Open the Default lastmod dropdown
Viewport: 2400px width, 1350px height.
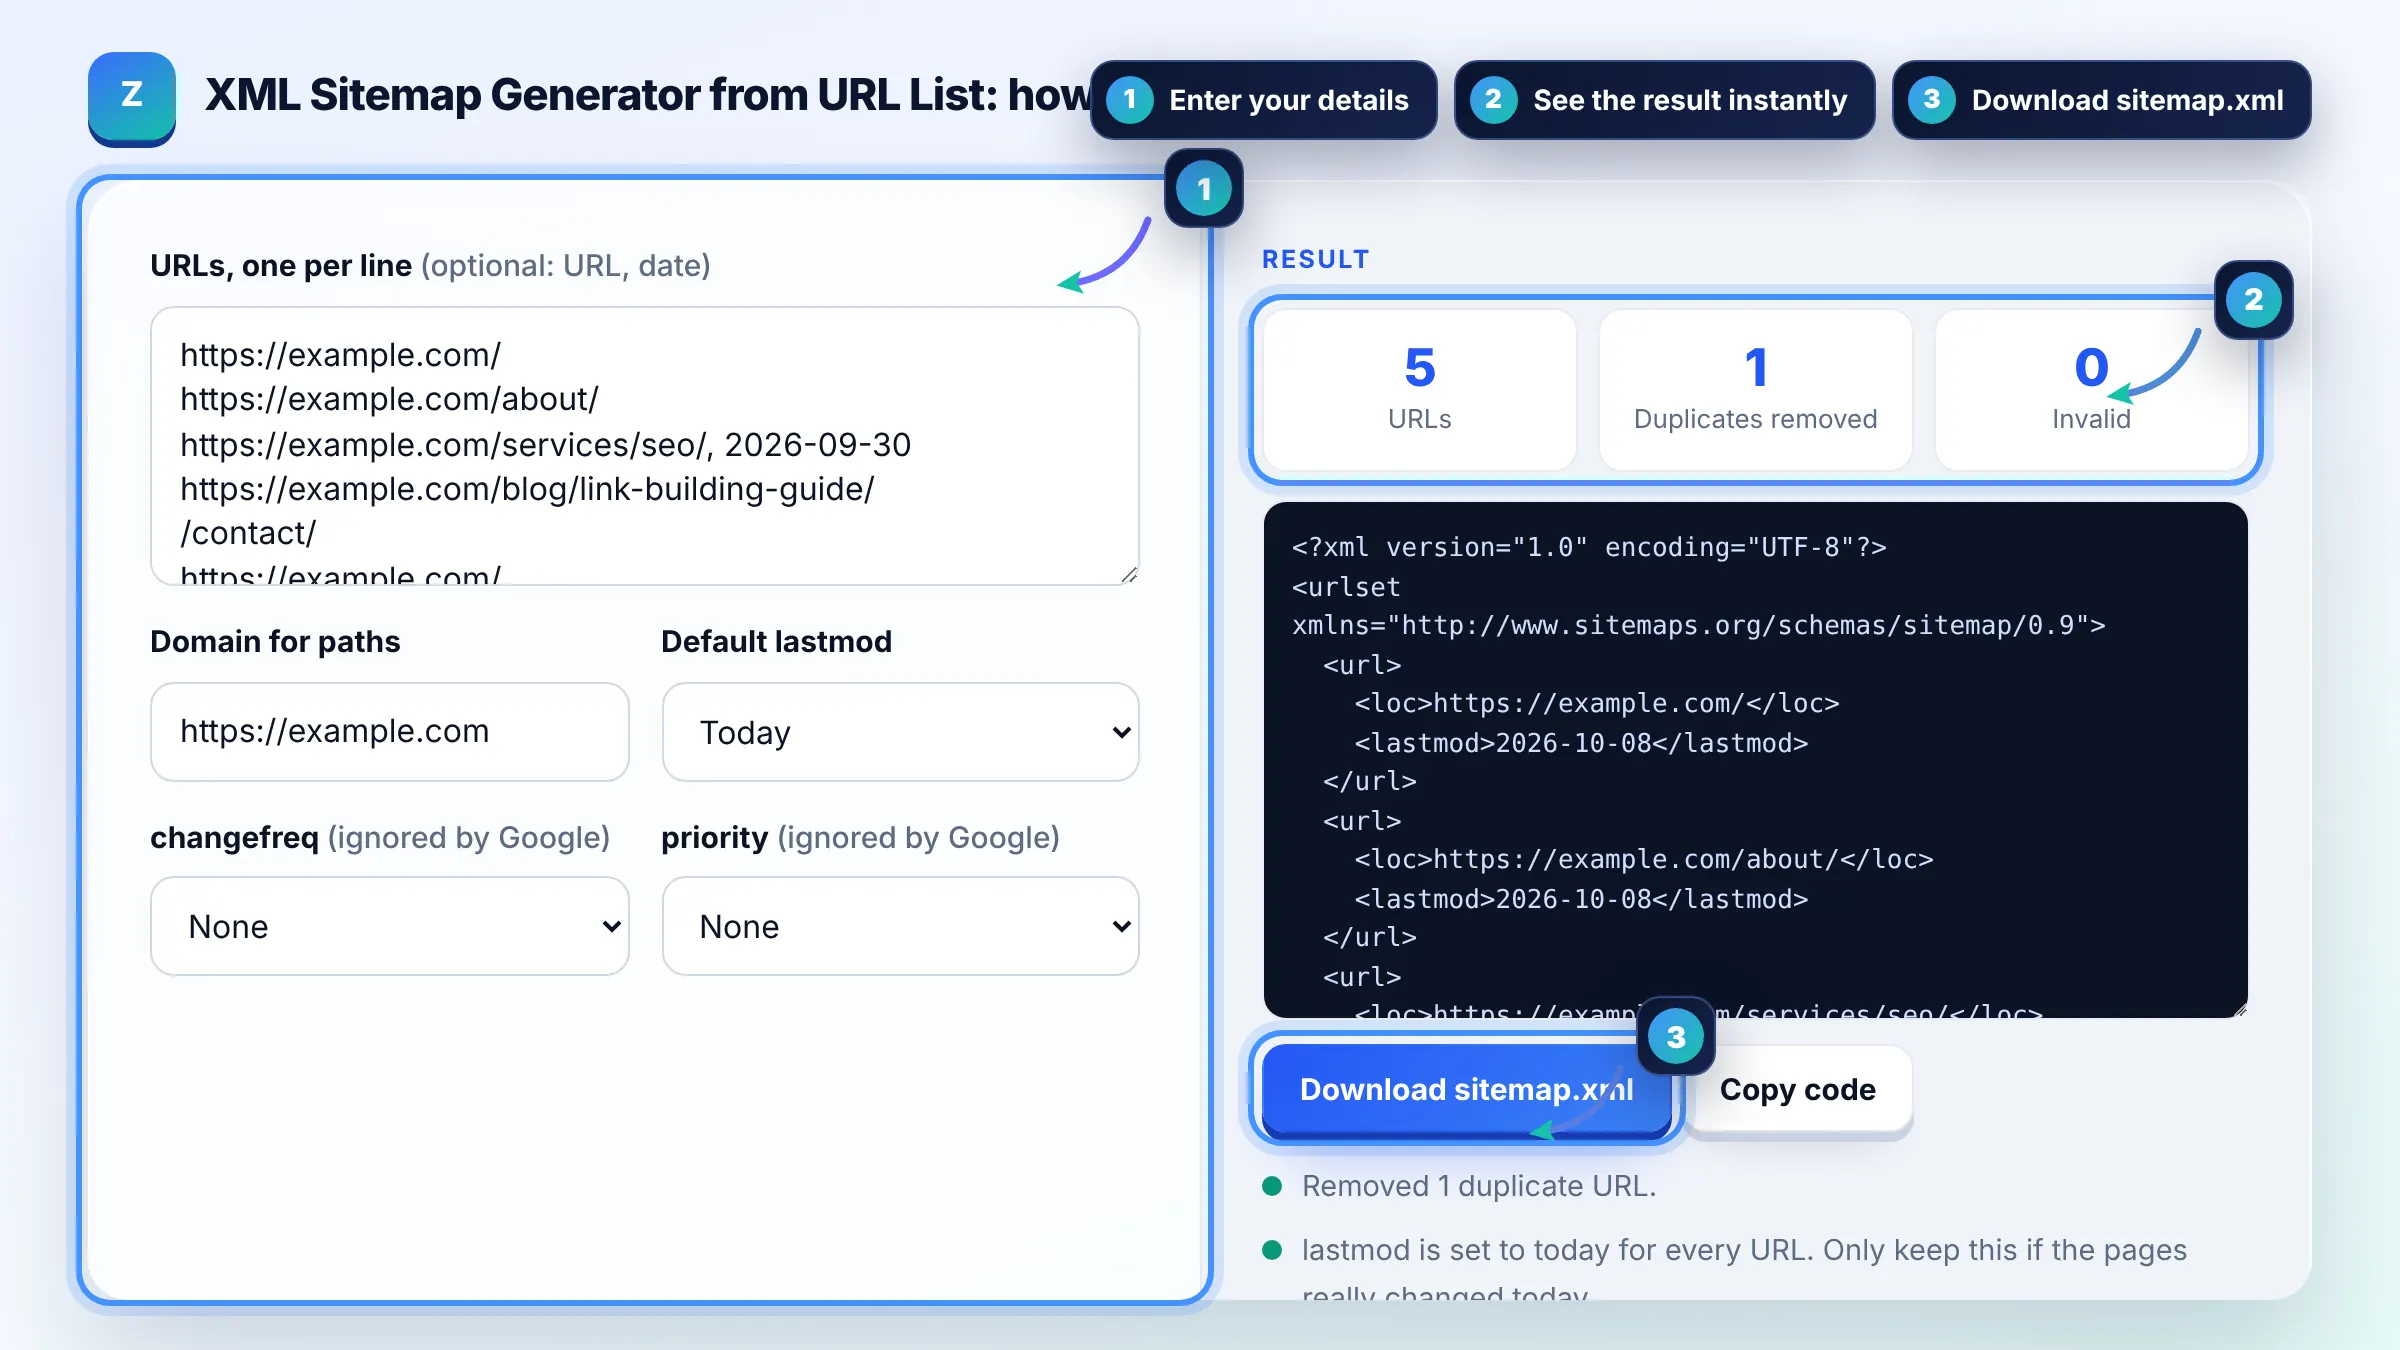900,732
